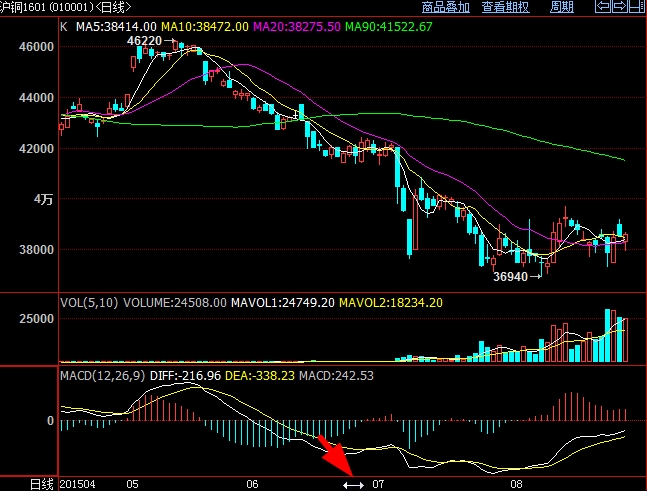Click the right arrow navigation icon
This screenshot has height=491, width=647.
click(x=620, y=7)
